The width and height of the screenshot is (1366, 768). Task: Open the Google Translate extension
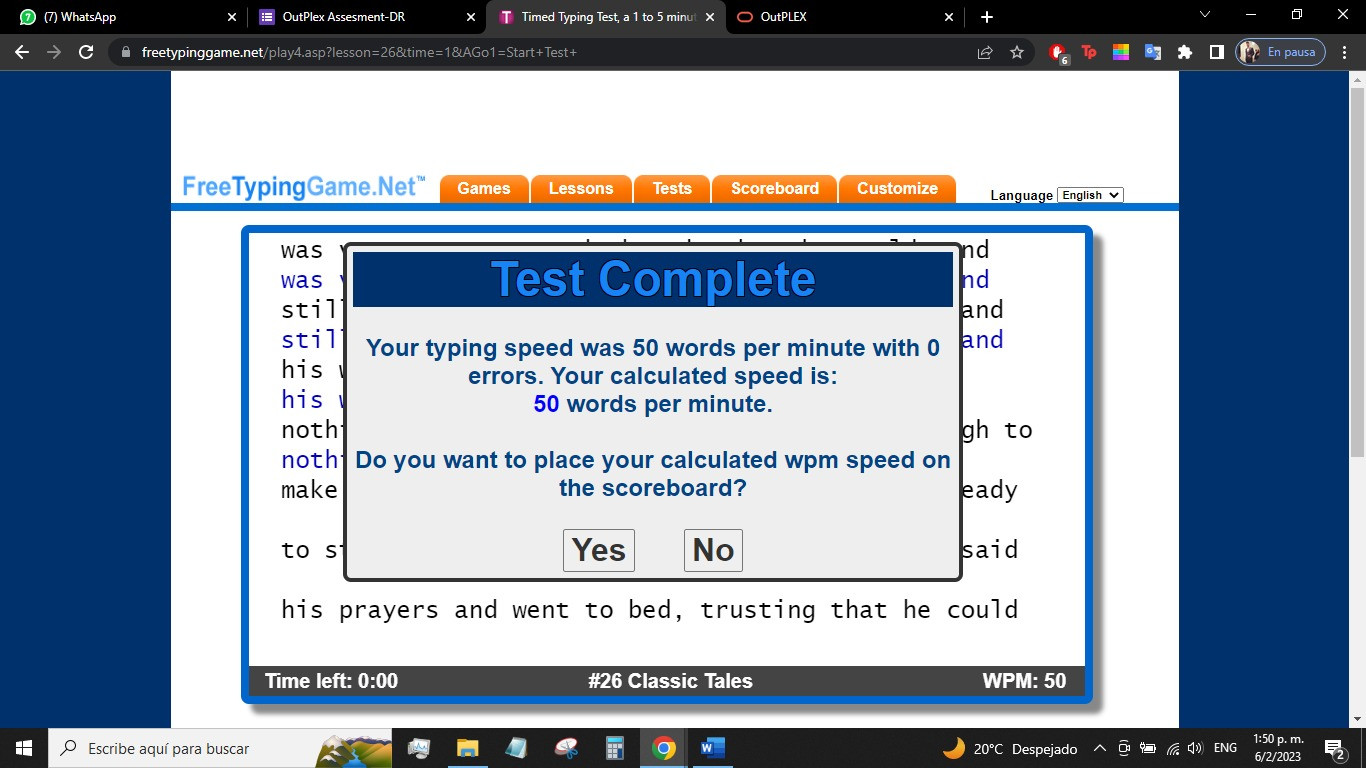1153,52
